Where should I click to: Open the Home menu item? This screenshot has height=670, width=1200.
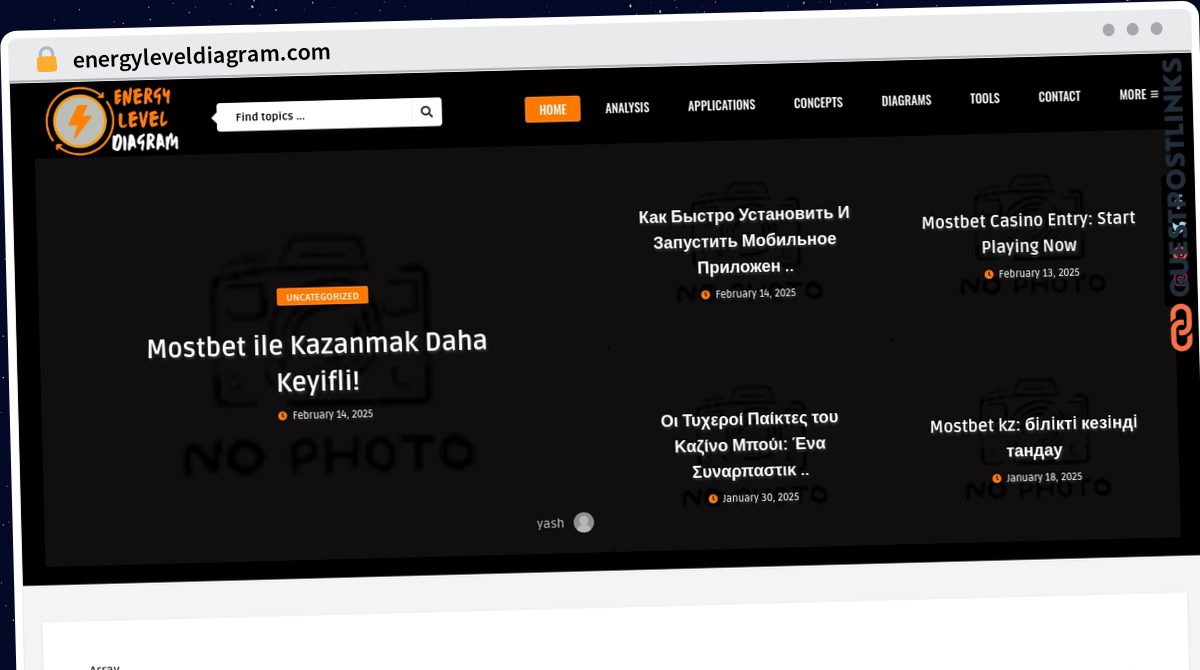[553, 110]
